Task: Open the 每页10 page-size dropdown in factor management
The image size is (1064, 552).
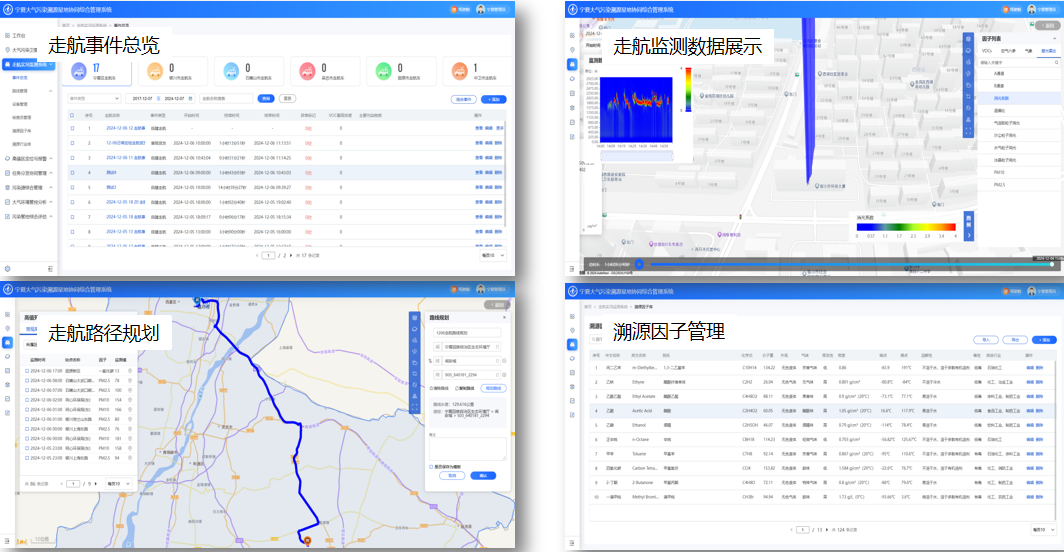Action: point(1043,530)
